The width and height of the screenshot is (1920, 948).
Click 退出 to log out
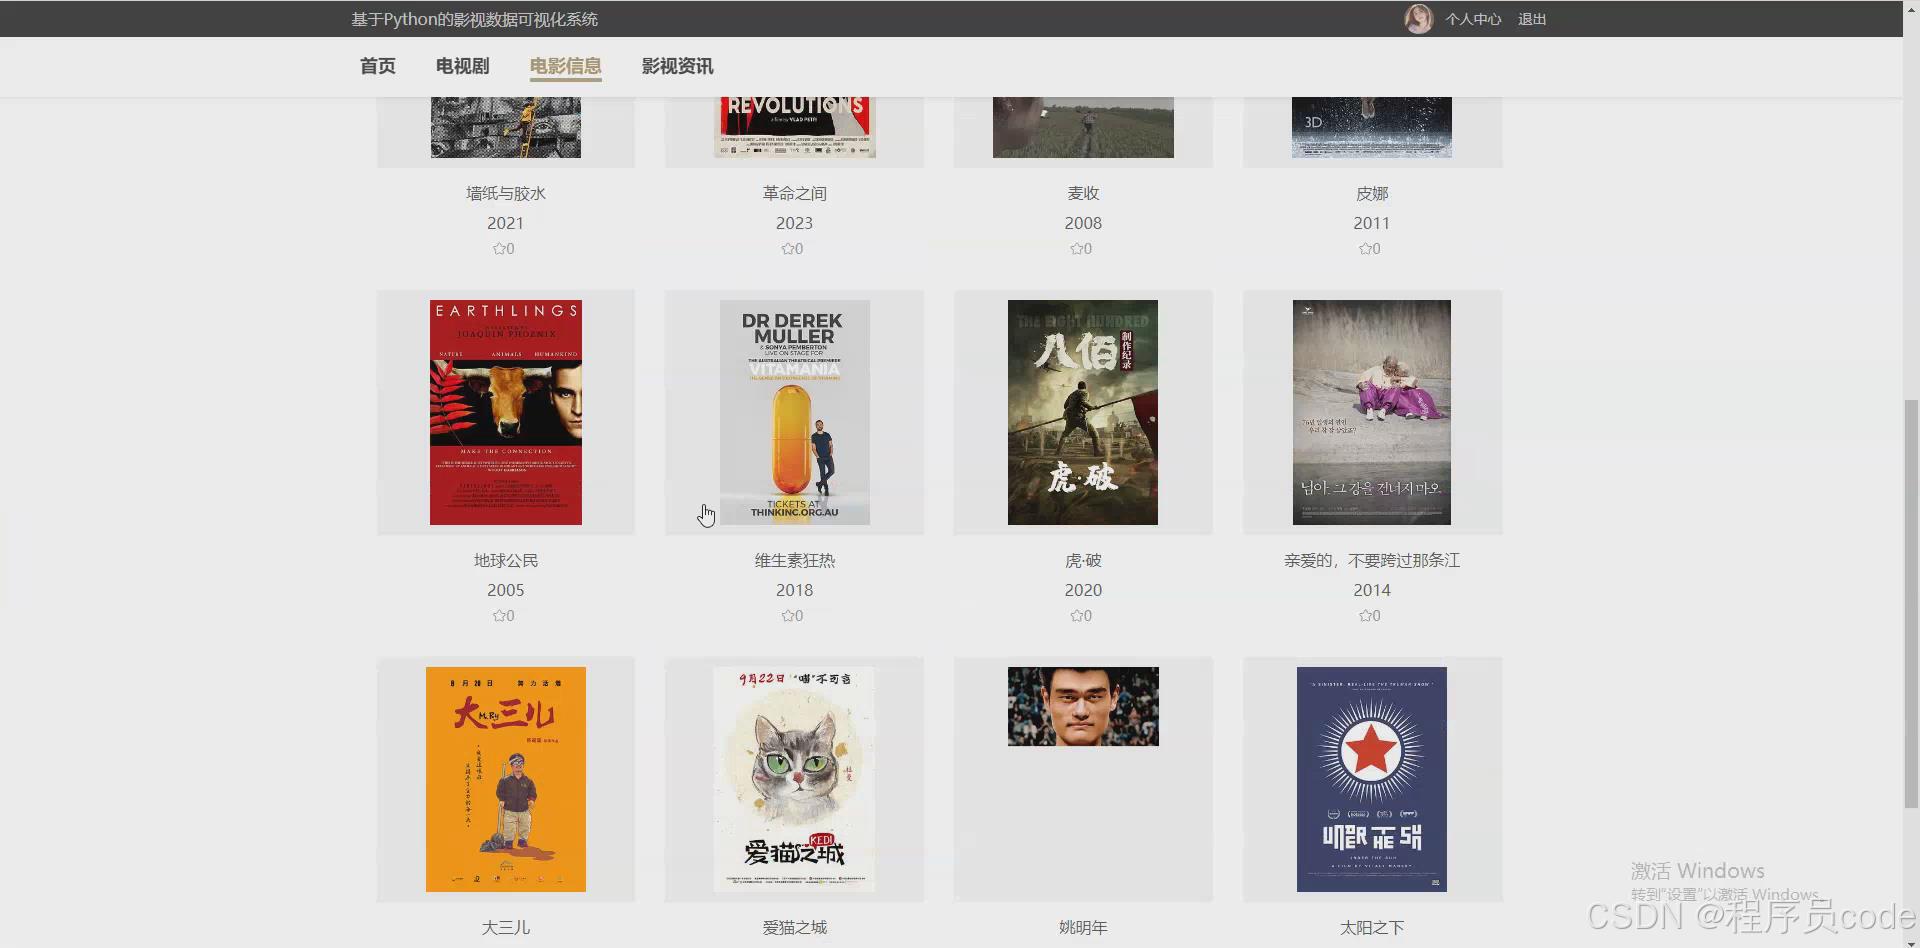click(1532, 19)
